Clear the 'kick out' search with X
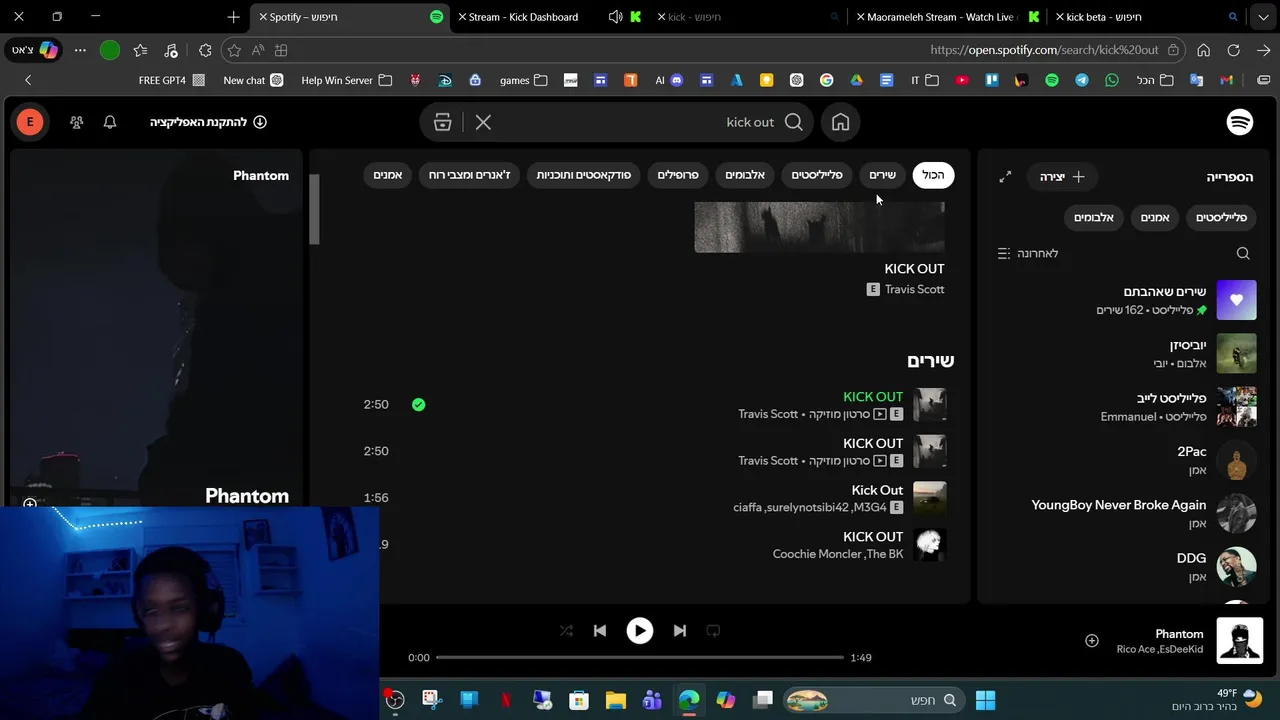The height and width of the screenshot is (720, 1280). click(x=483, y=122)
